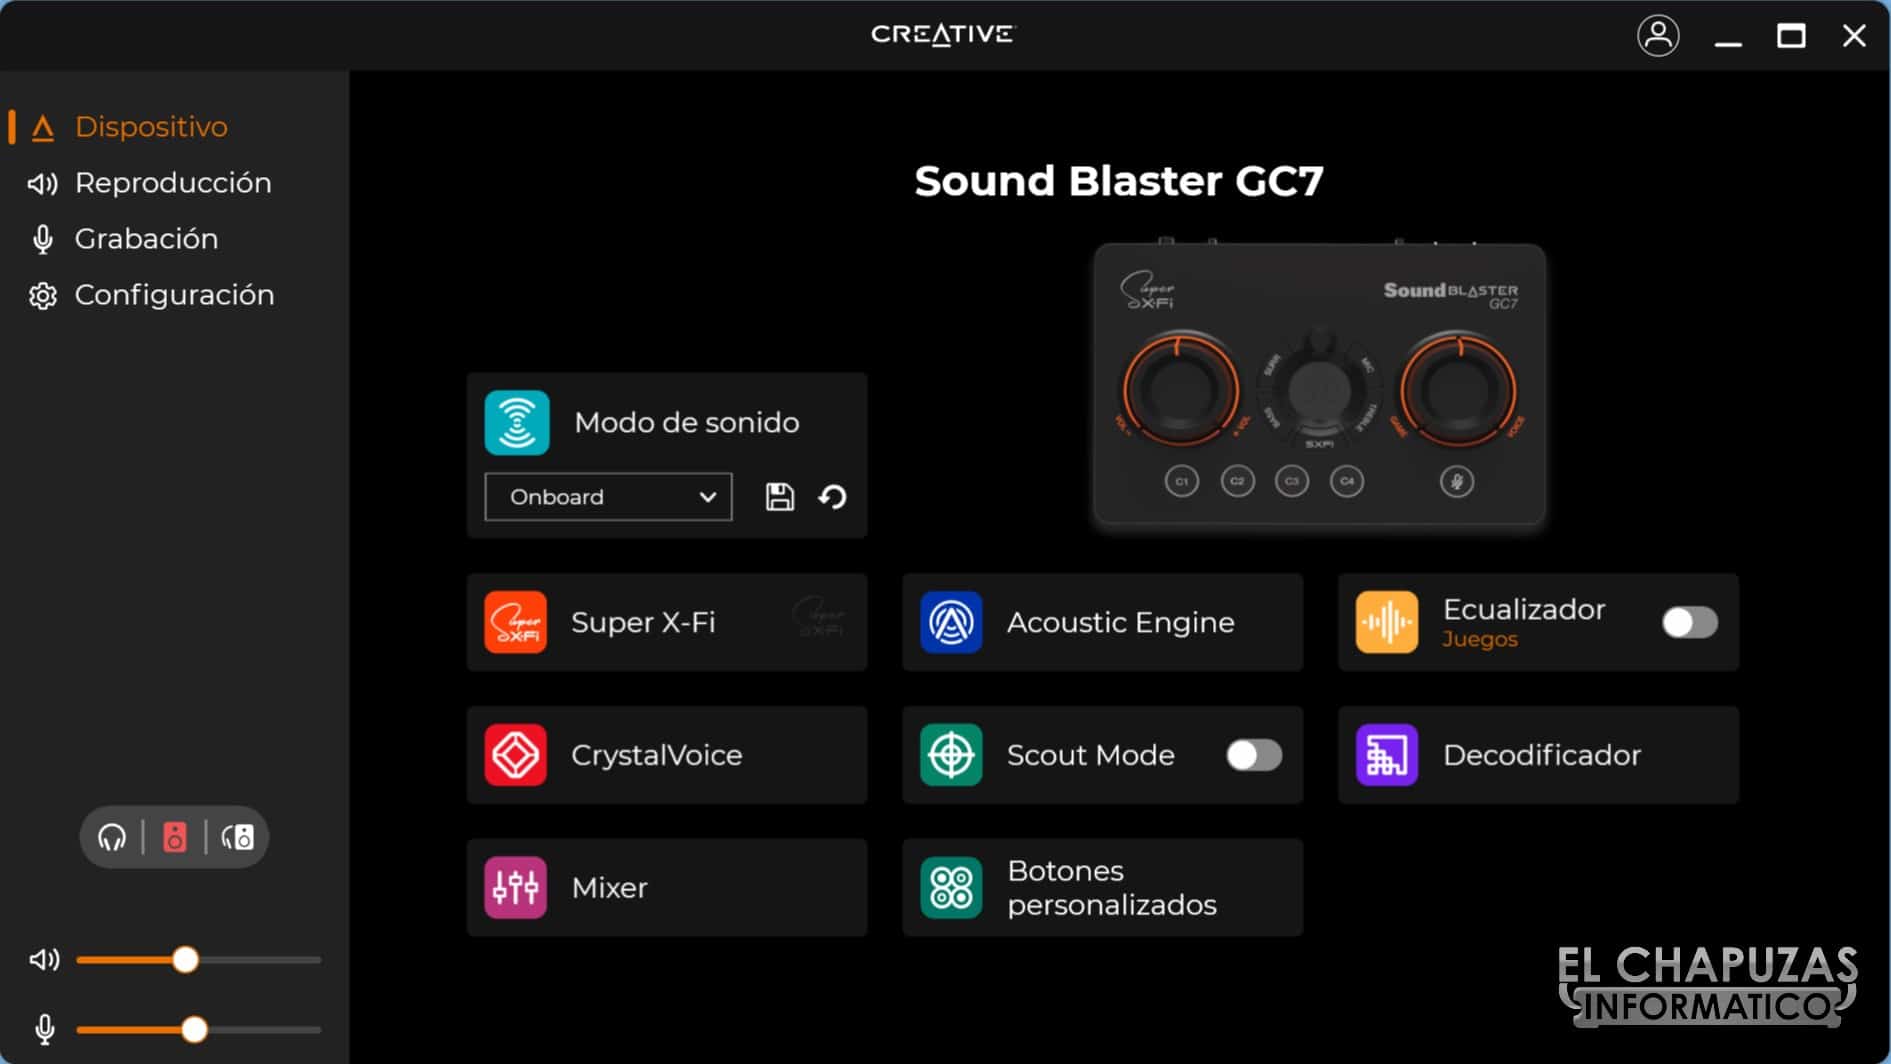Open Botones personalizados settings
This screenshot has width=1891, height=1064.
[x=1100, y=887]
